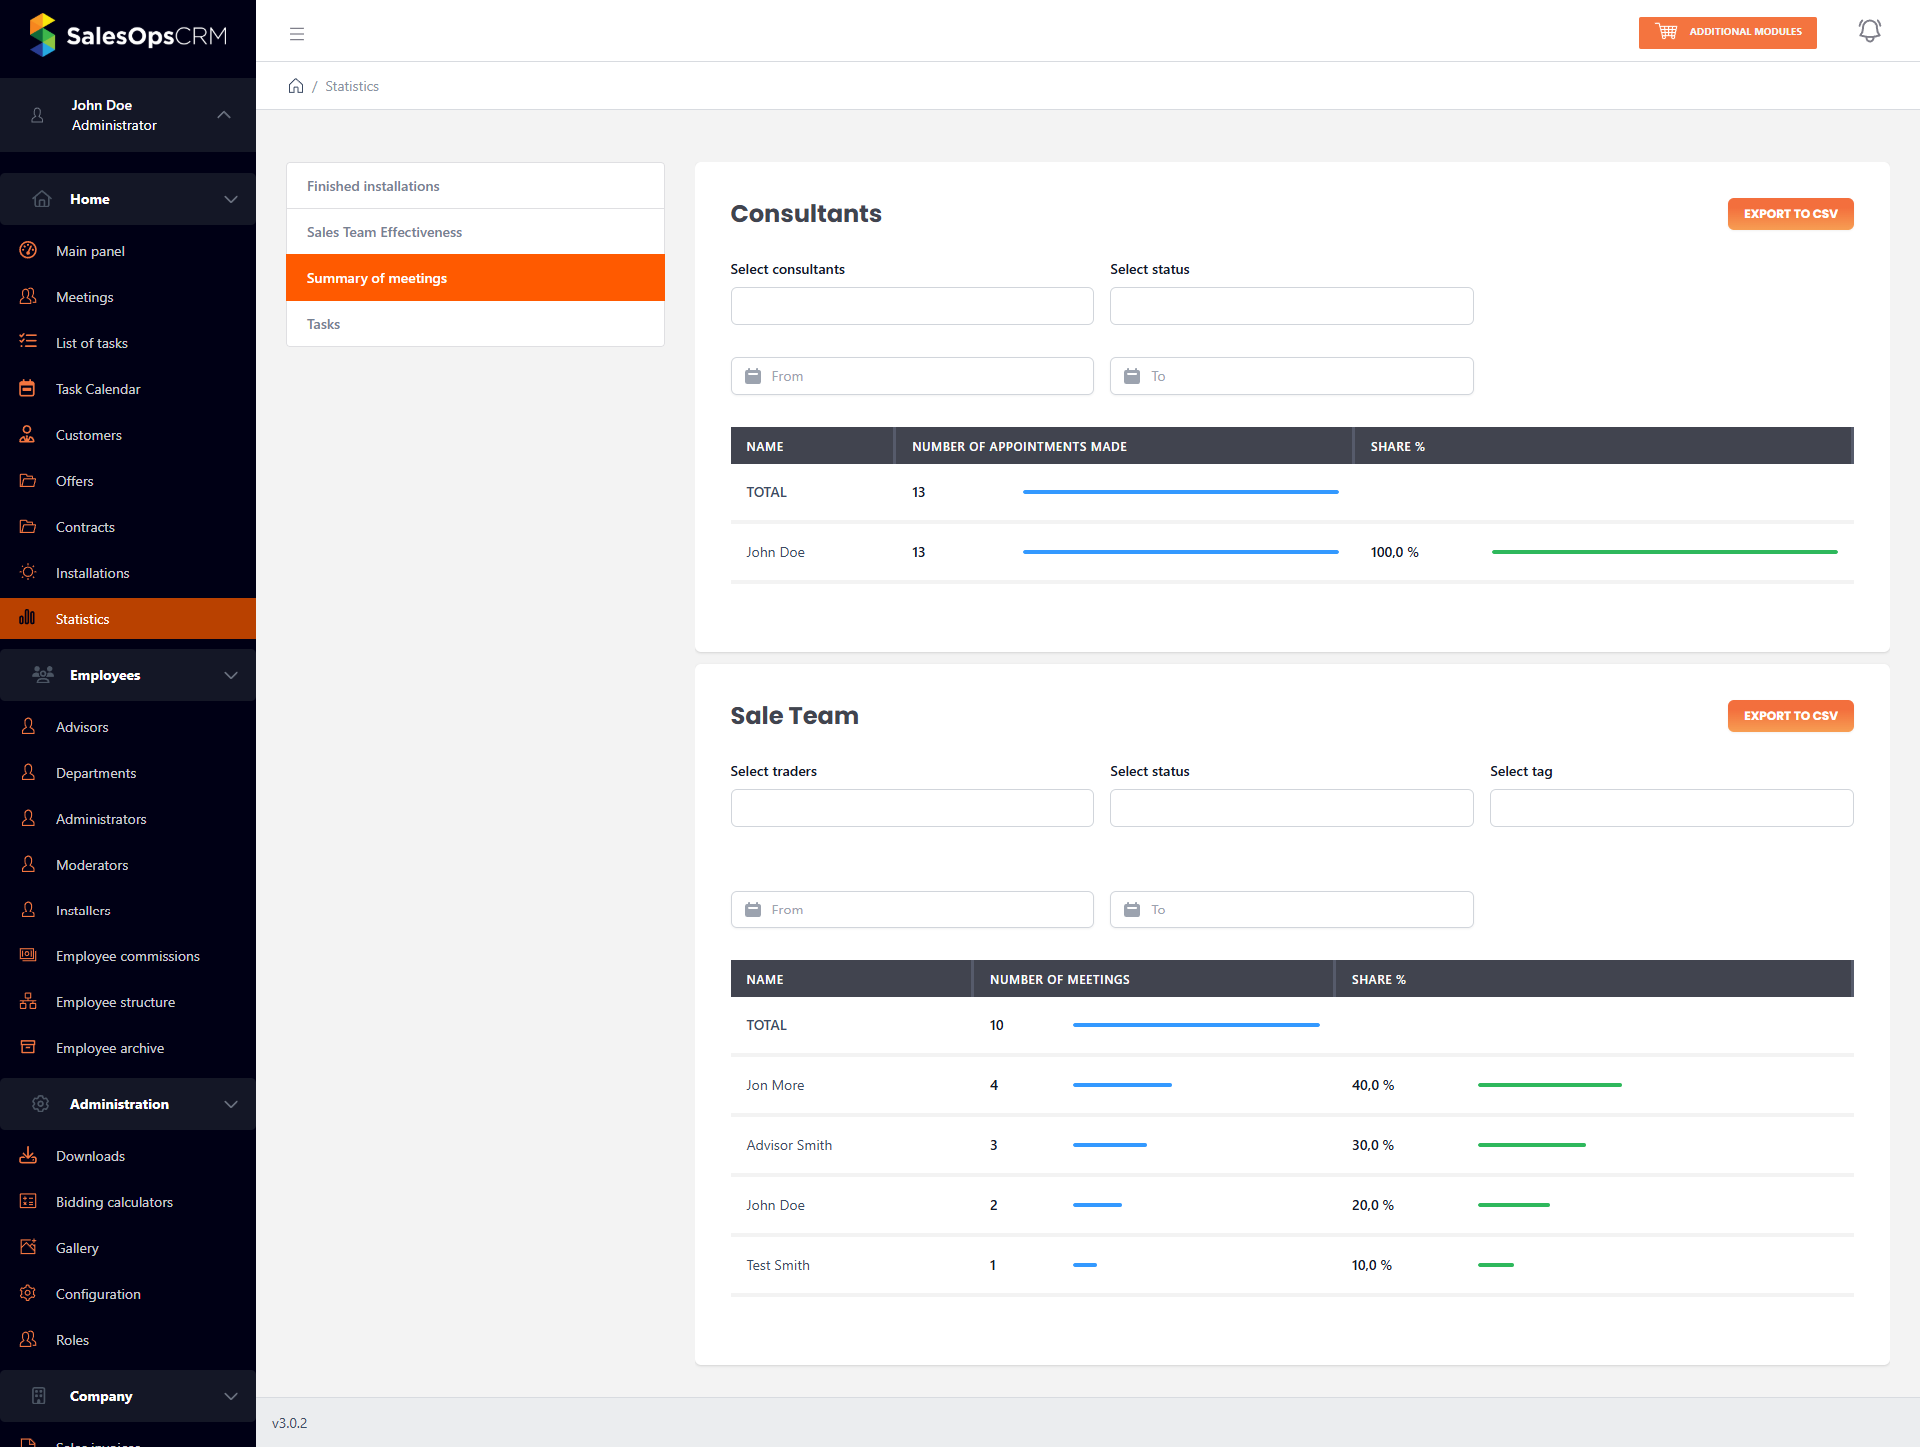This screenshot has height=1448, width=1920.
Task: Collapse the Employees sidebar section
Action: (x=231, y=675)
